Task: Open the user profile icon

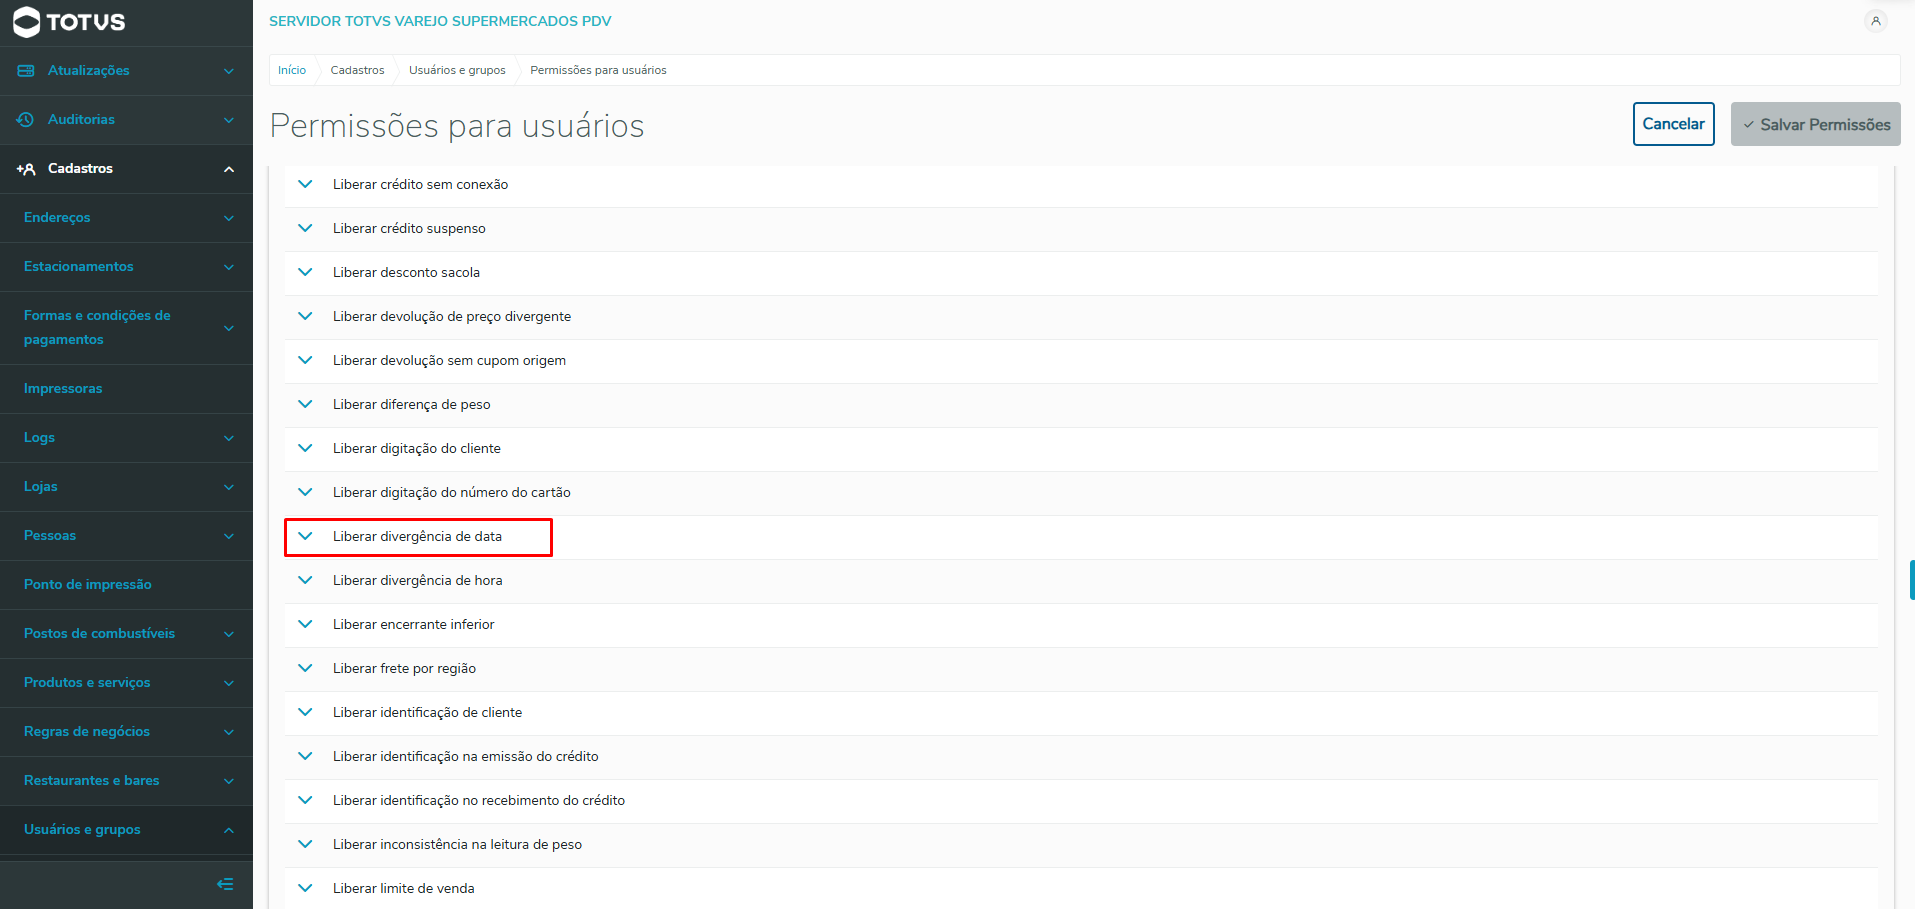Action: pos(1876,21)
